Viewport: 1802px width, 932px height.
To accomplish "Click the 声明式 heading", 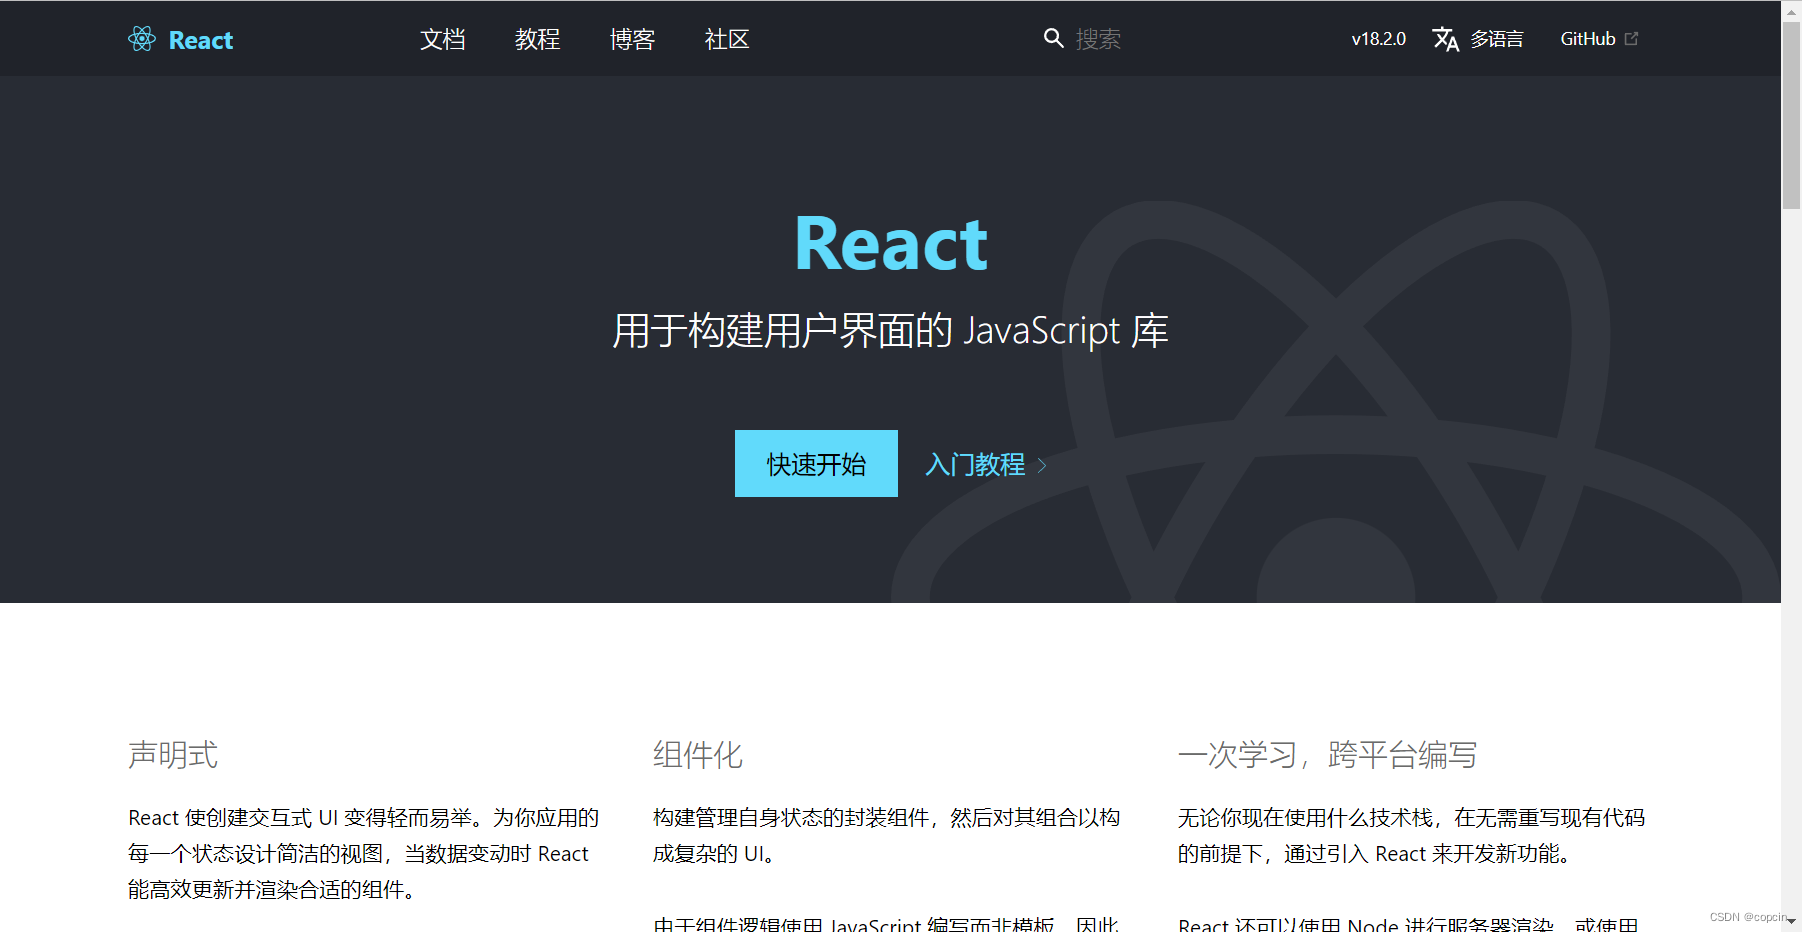I will [173, 755].
